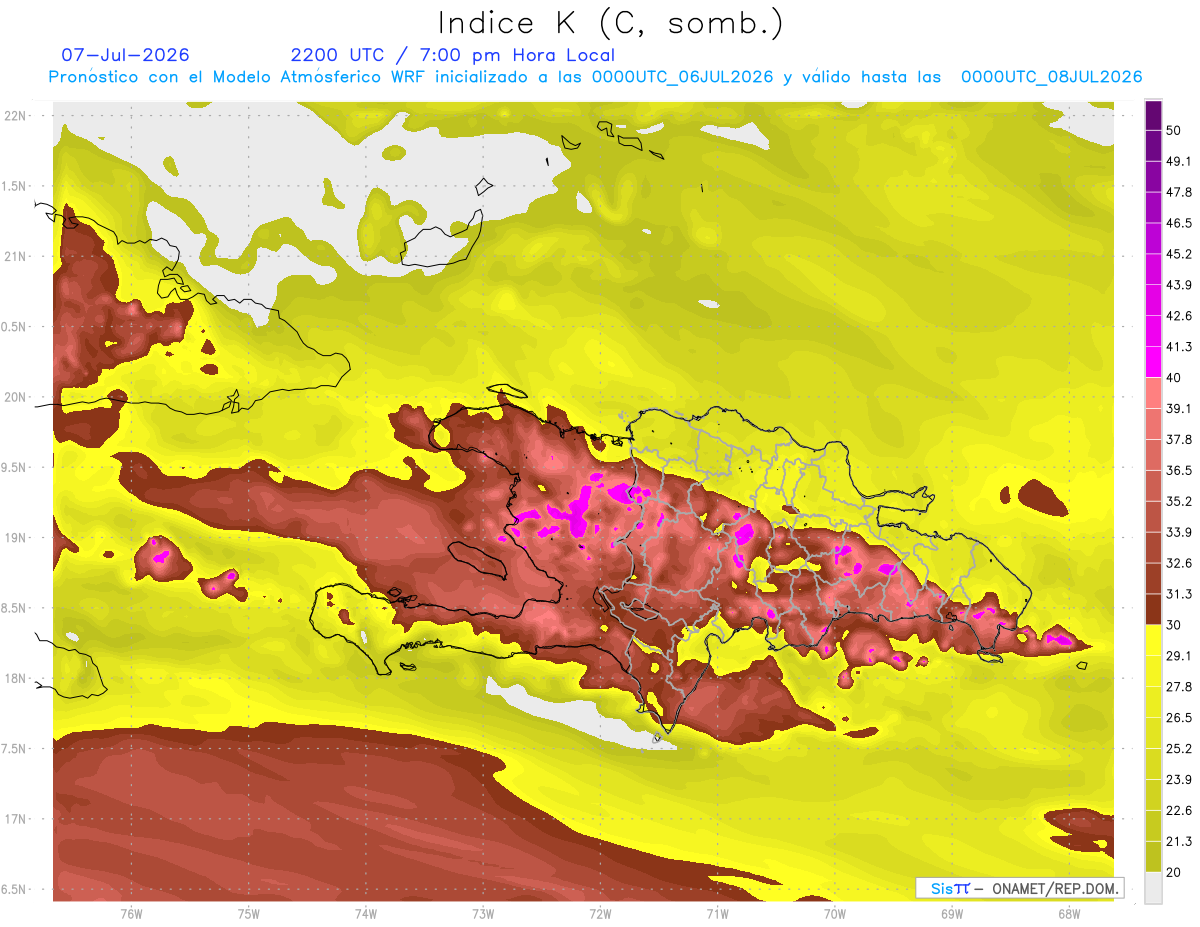Click the "7.5N" latitude label
This screenshot has height=927, width=1200.
15,749
